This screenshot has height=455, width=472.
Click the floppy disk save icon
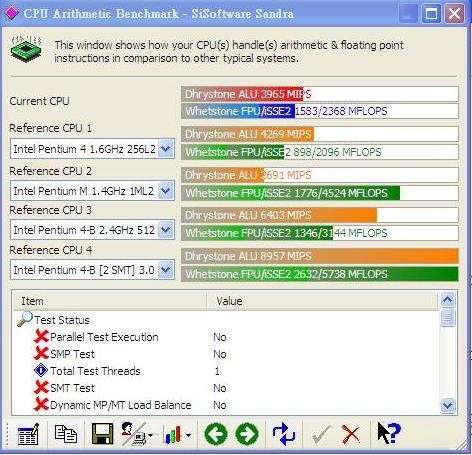[102, 434]
